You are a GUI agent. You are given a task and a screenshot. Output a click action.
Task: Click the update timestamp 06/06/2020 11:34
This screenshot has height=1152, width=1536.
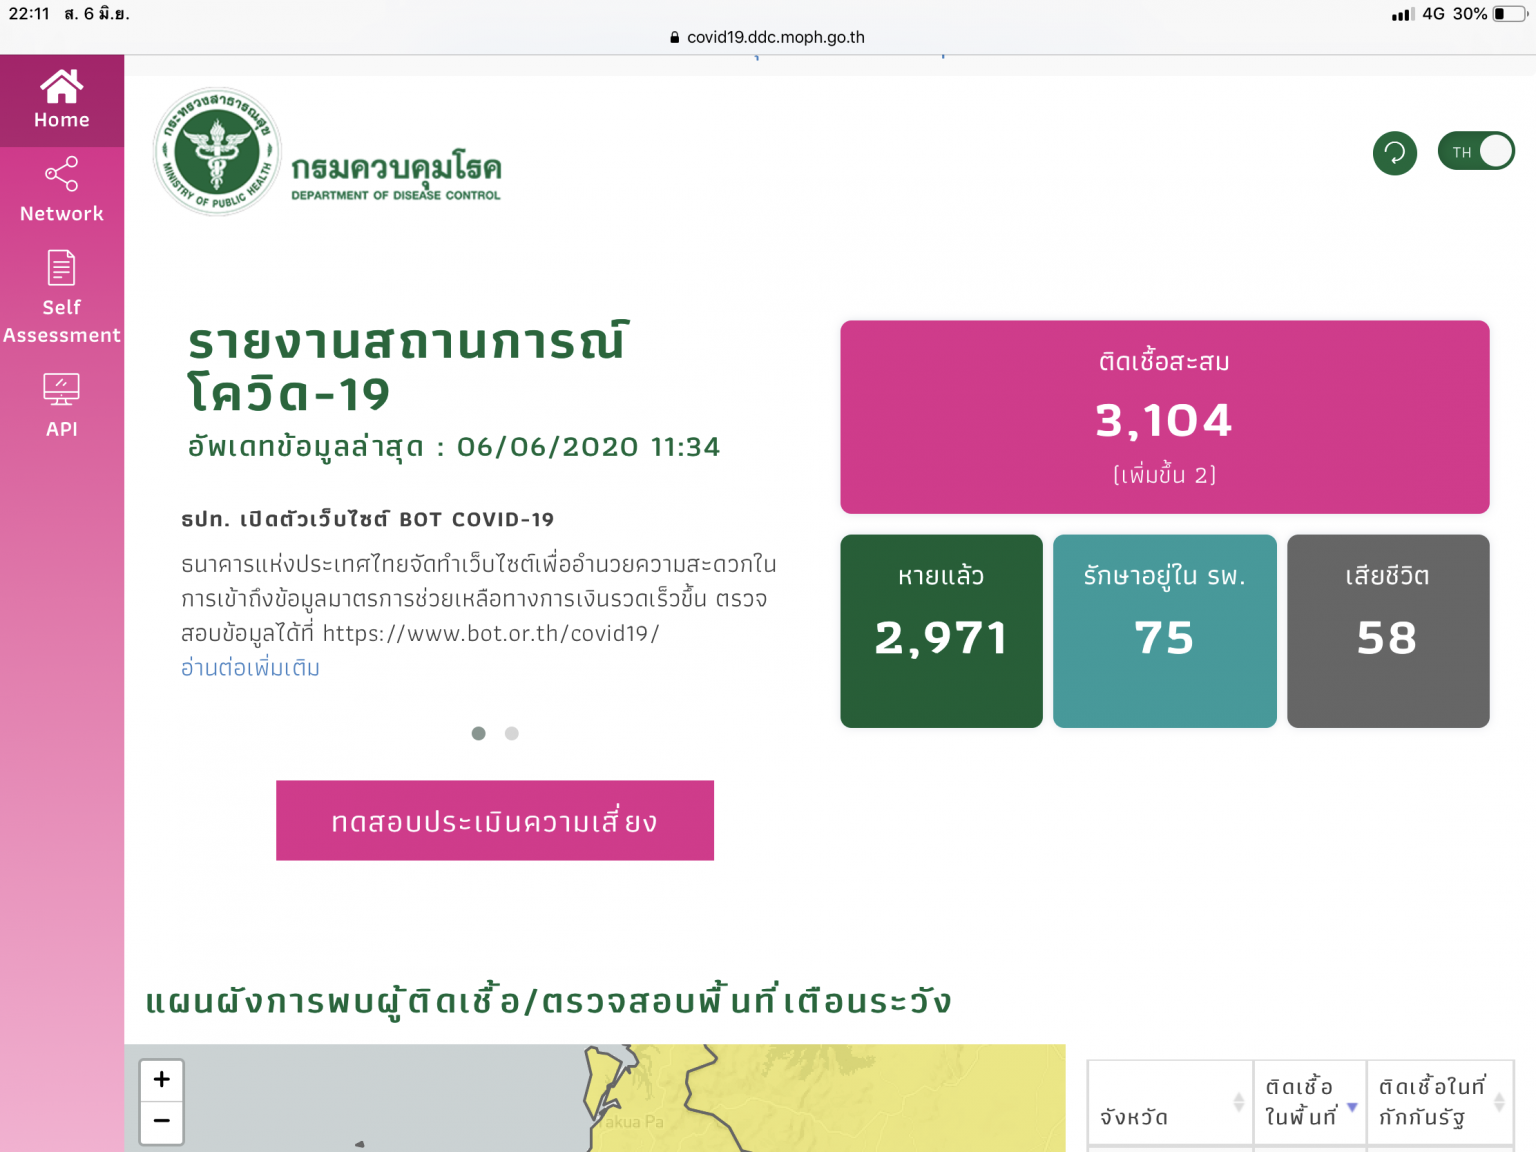588,446
